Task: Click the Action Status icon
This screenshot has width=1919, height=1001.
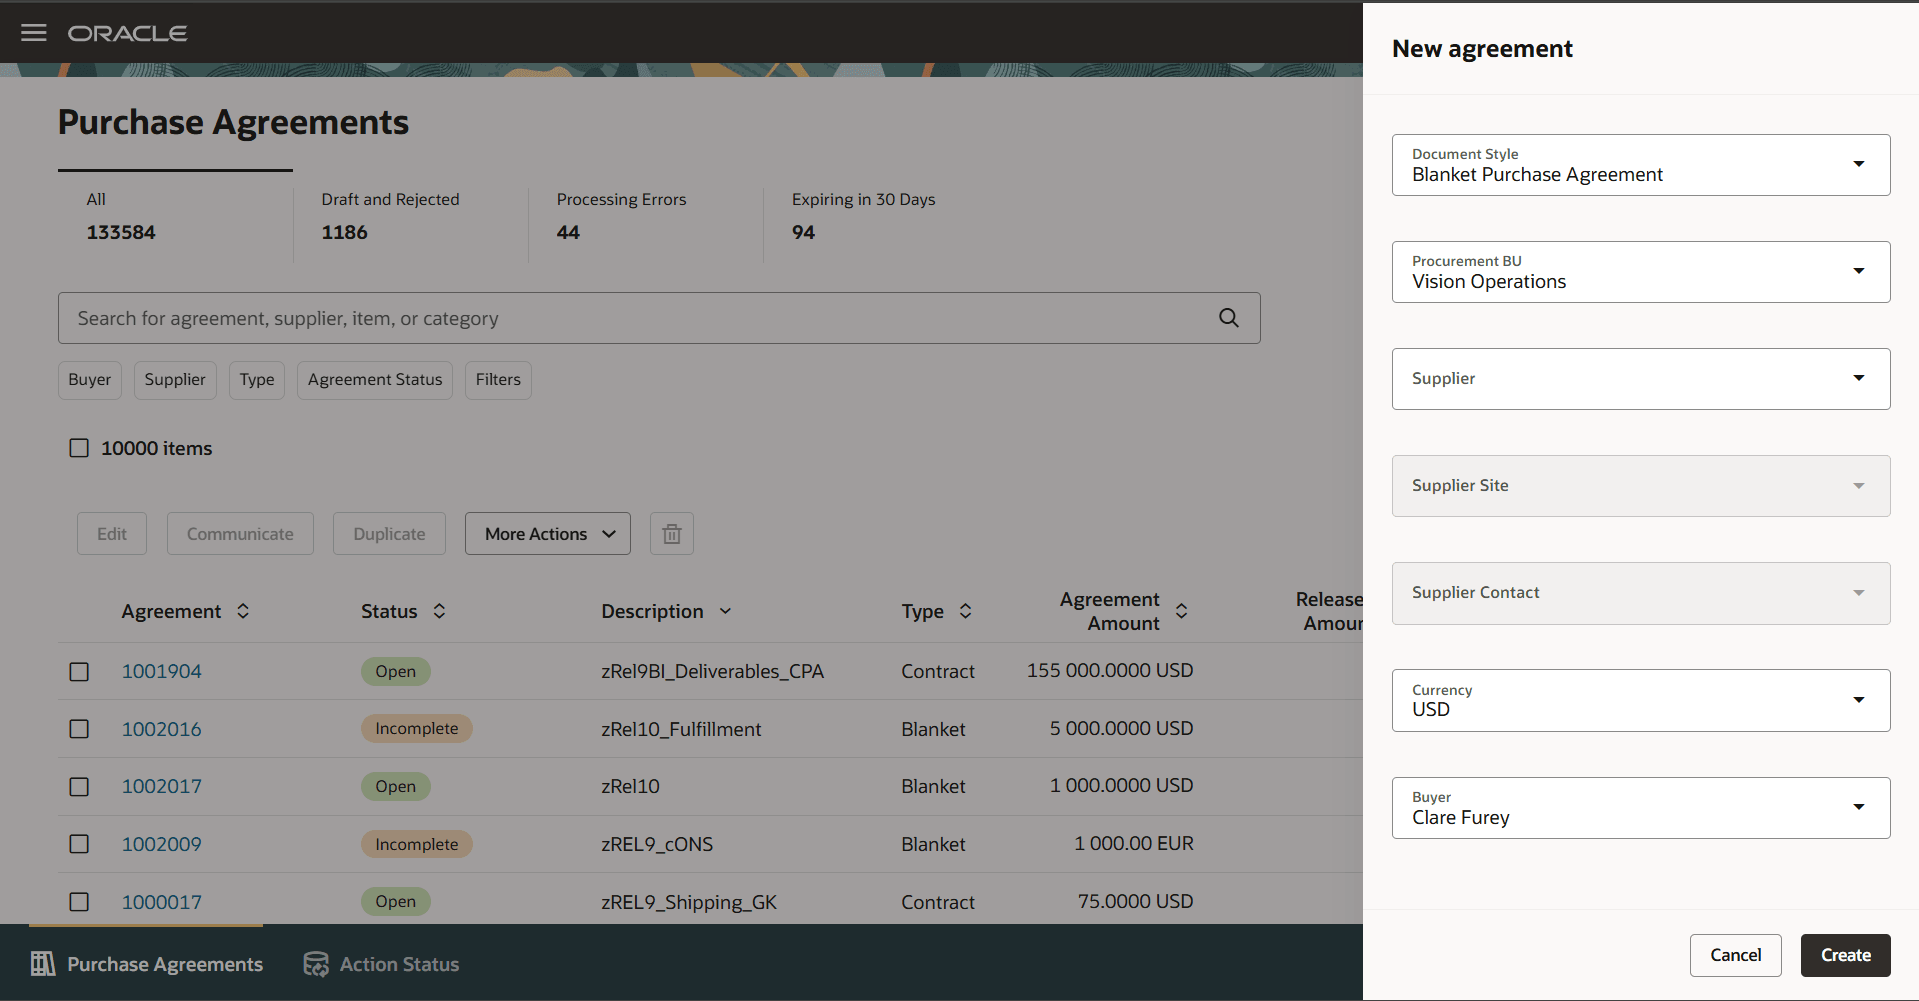Action: [316, 964]
